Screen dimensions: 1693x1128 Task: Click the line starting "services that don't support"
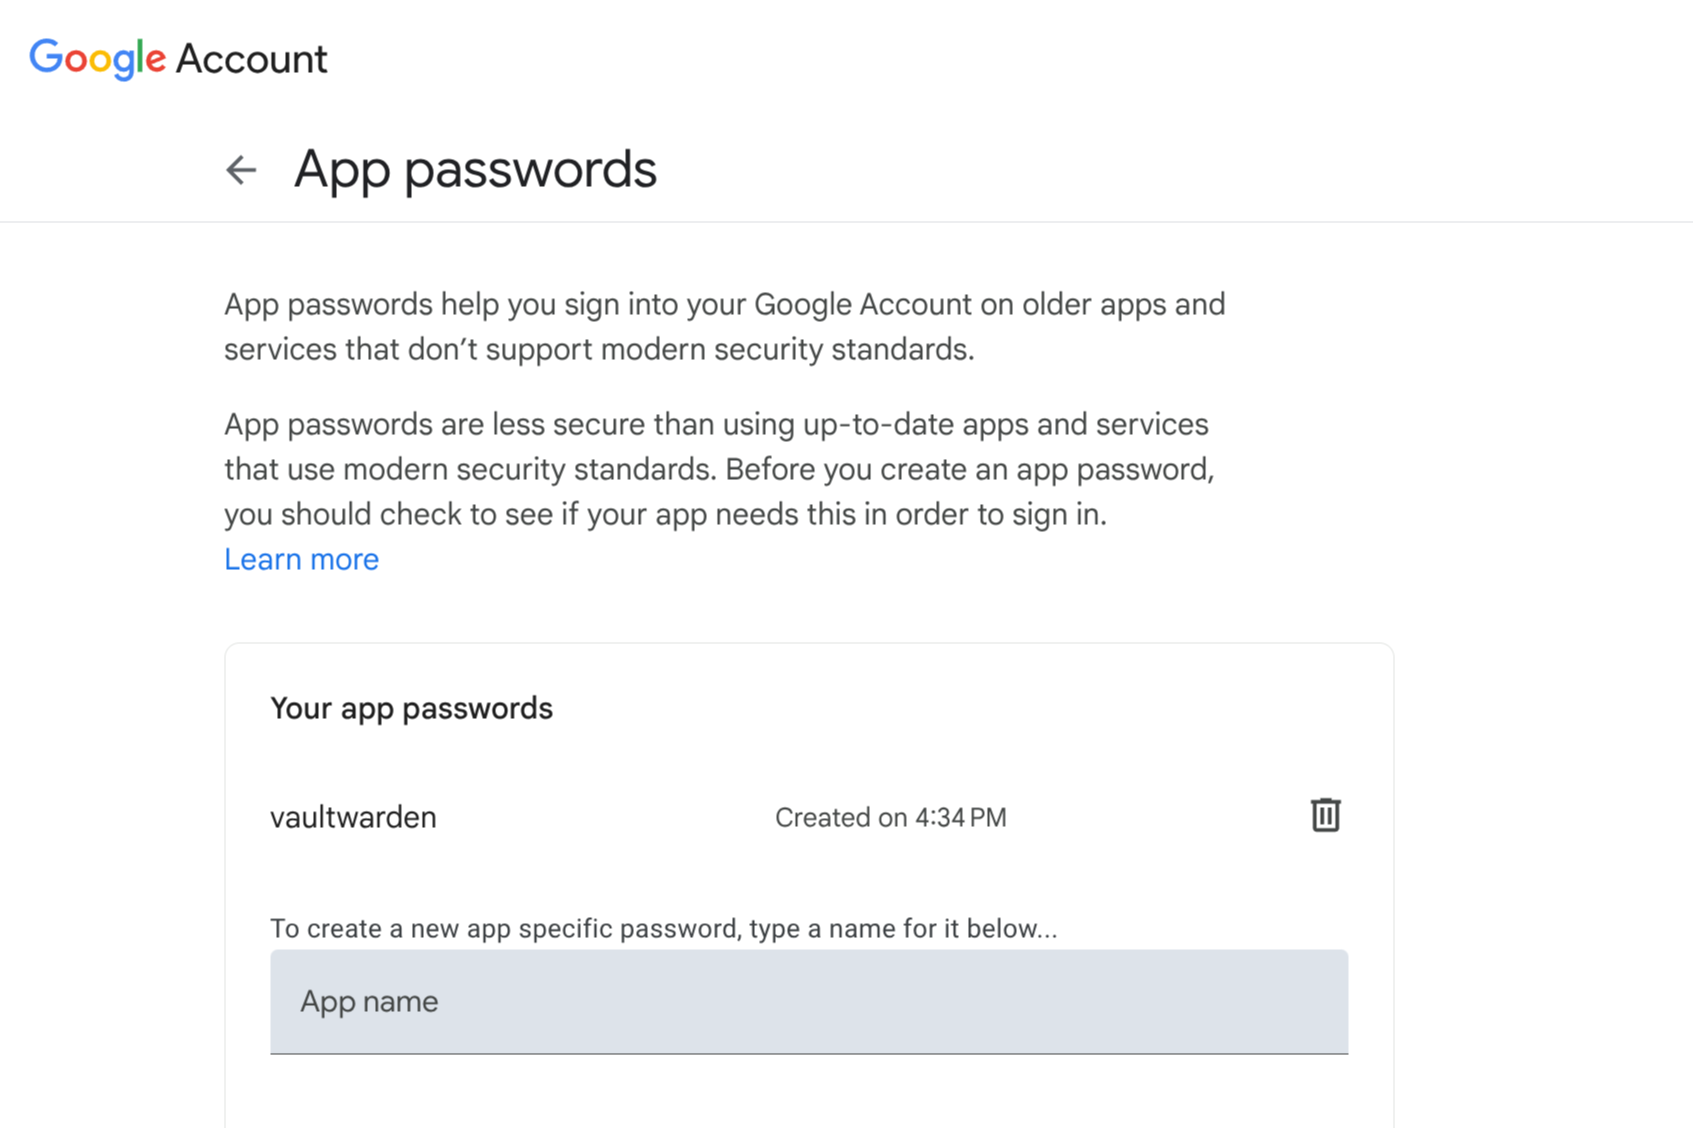598,349
